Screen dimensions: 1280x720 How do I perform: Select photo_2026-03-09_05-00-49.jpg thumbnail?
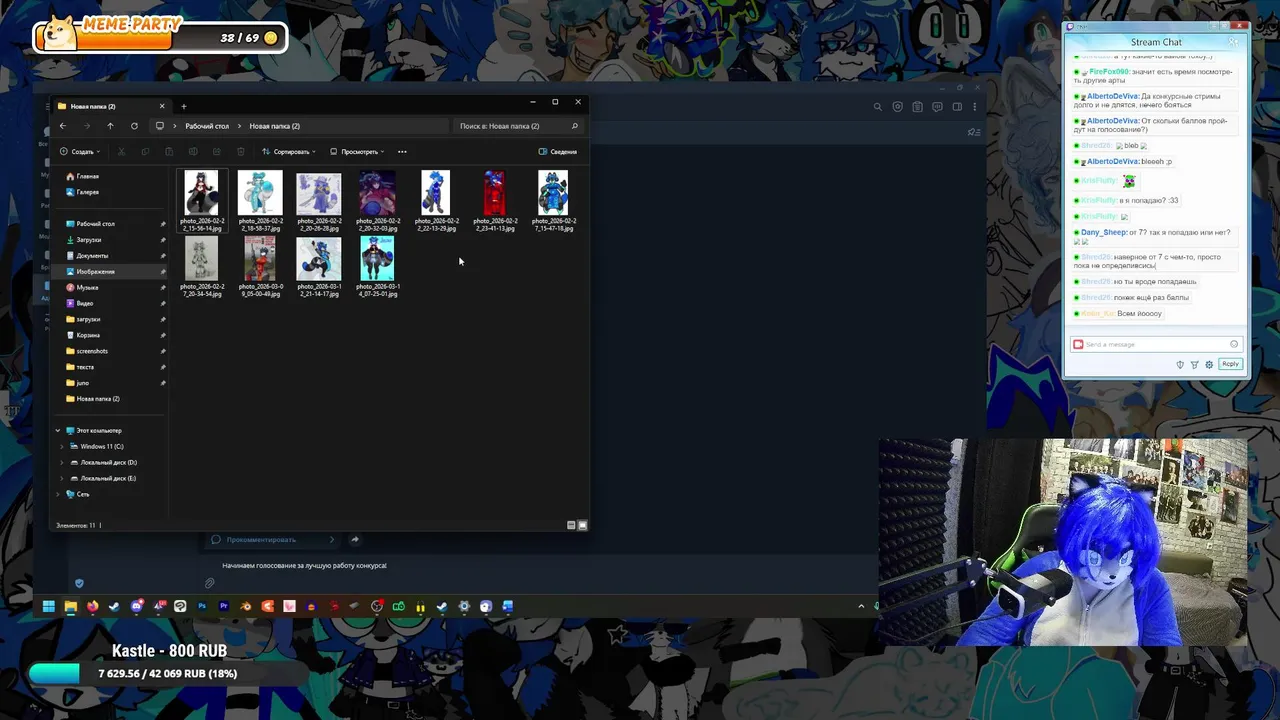(x=260, y=258)
